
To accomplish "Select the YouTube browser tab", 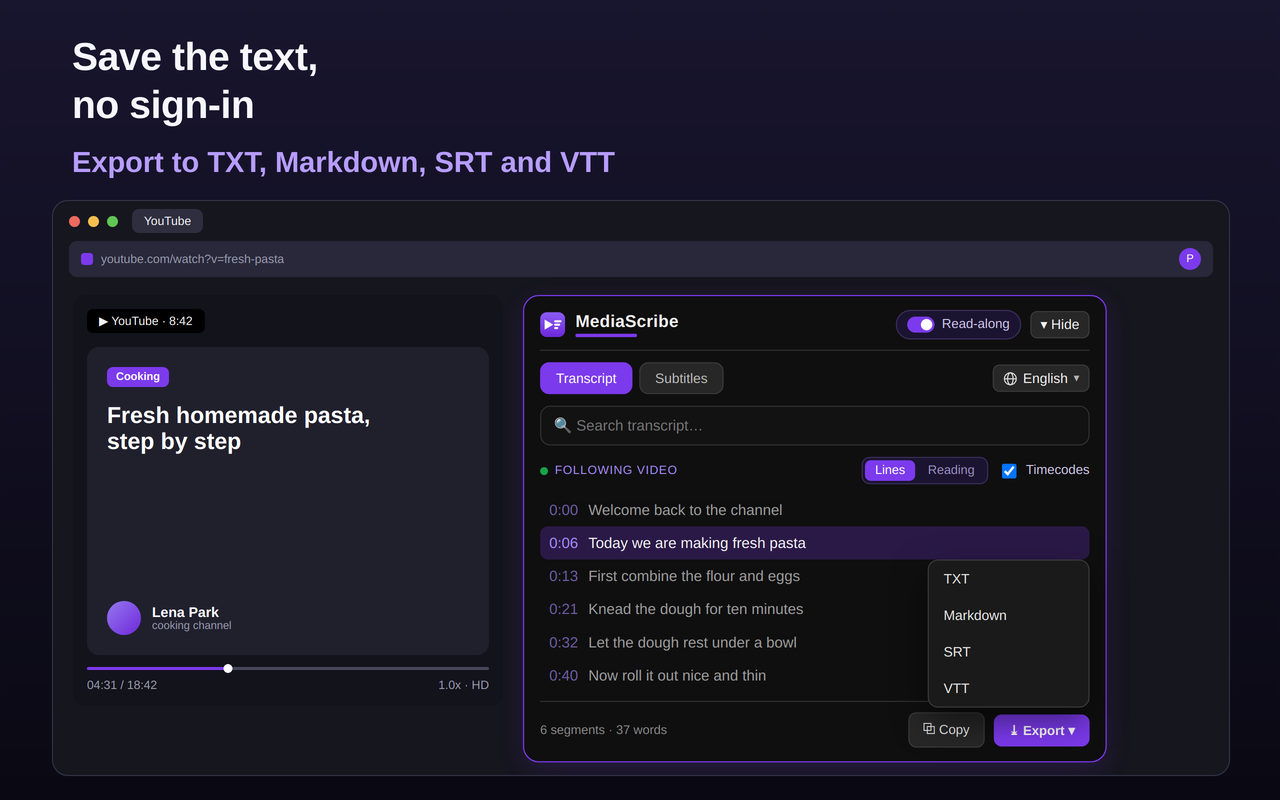I will click(167, 221).
